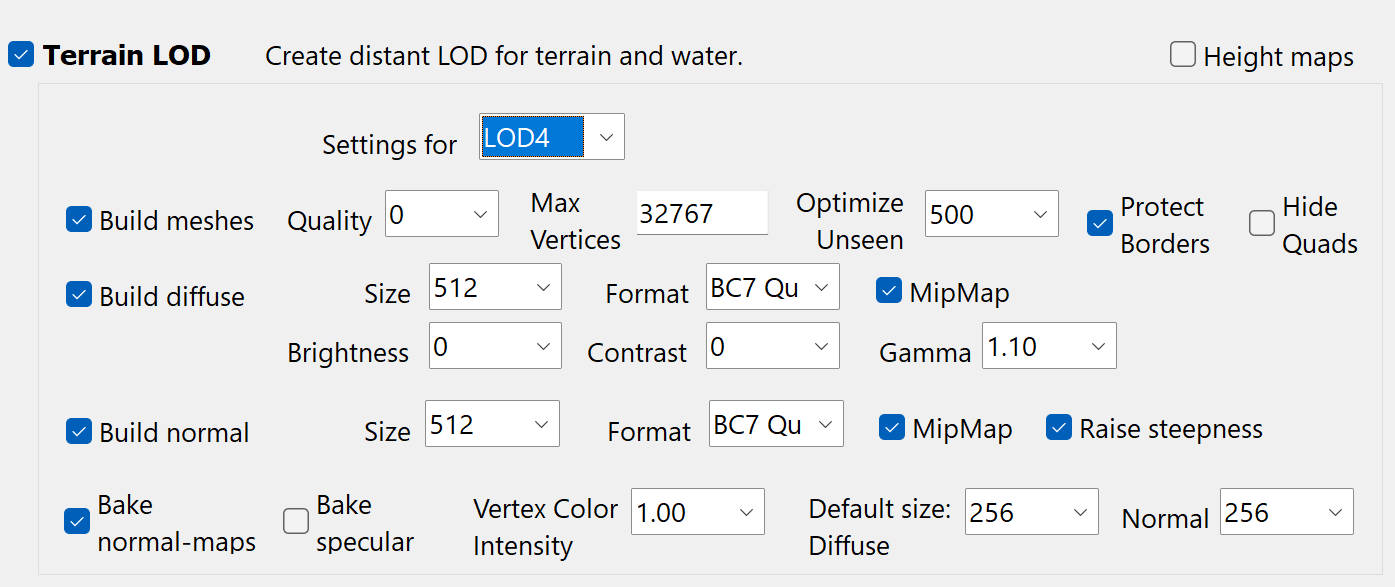Disable the Protect Borders checkbox
Viewport: 1395px width, 587px height.
1100,223
